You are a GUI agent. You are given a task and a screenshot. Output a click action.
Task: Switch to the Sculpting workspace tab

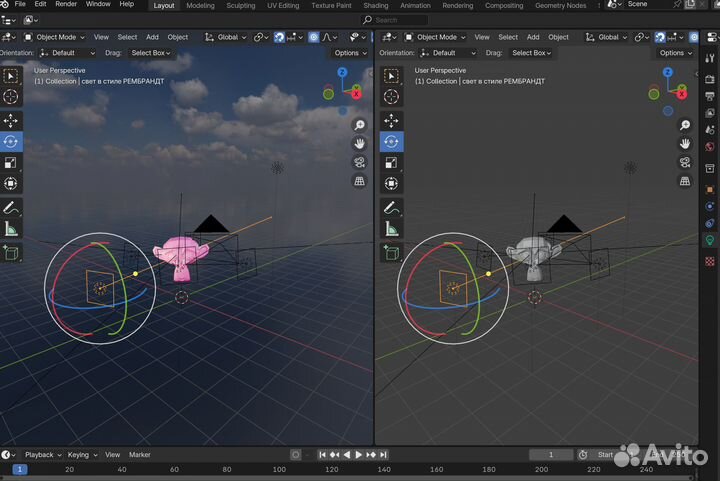tap(240, 5)
